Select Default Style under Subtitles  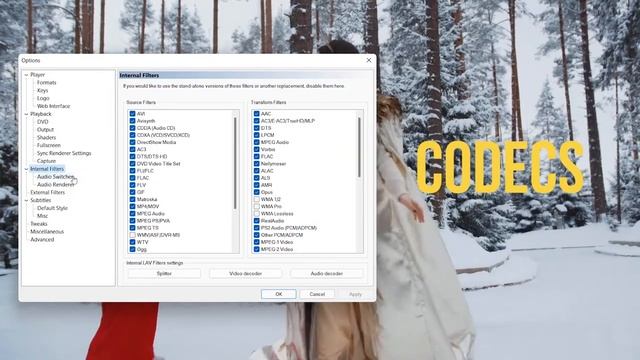point(52,208)
